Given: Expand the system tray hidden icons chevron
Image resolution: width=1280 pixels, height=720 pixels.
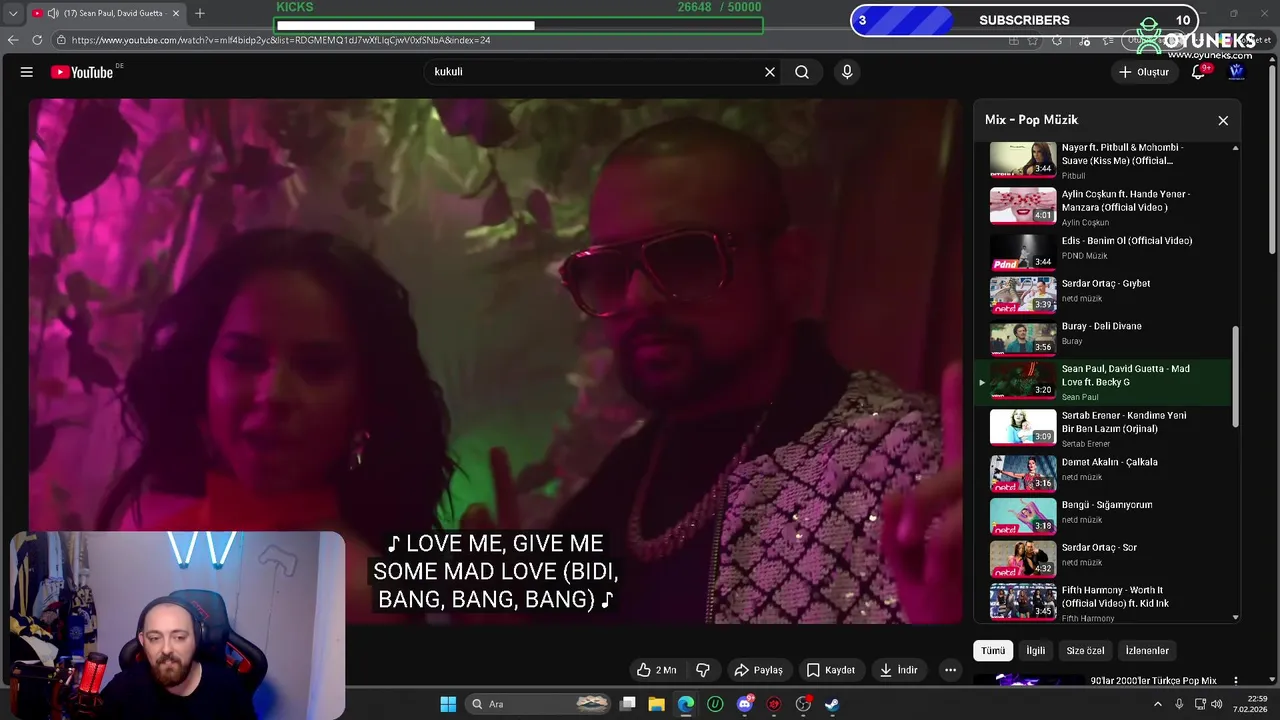Looking at the screenshot, I should pos(1158,704).
